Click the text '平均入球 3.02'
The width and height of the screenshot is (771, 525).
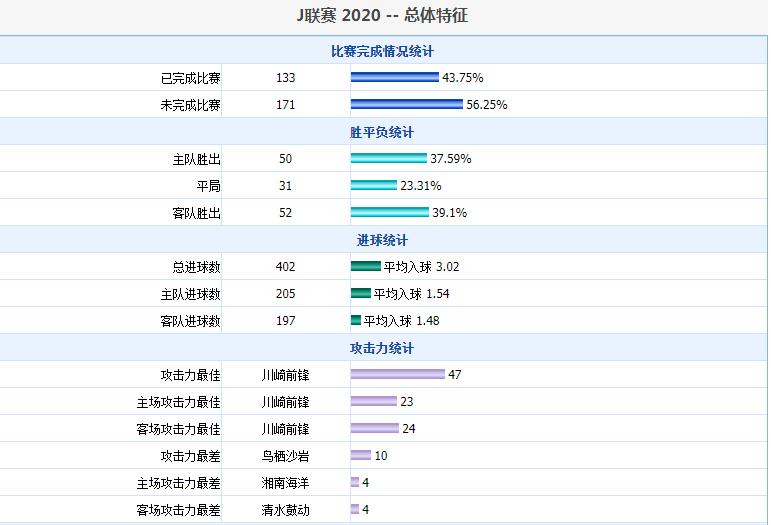[x=421, y=267]
